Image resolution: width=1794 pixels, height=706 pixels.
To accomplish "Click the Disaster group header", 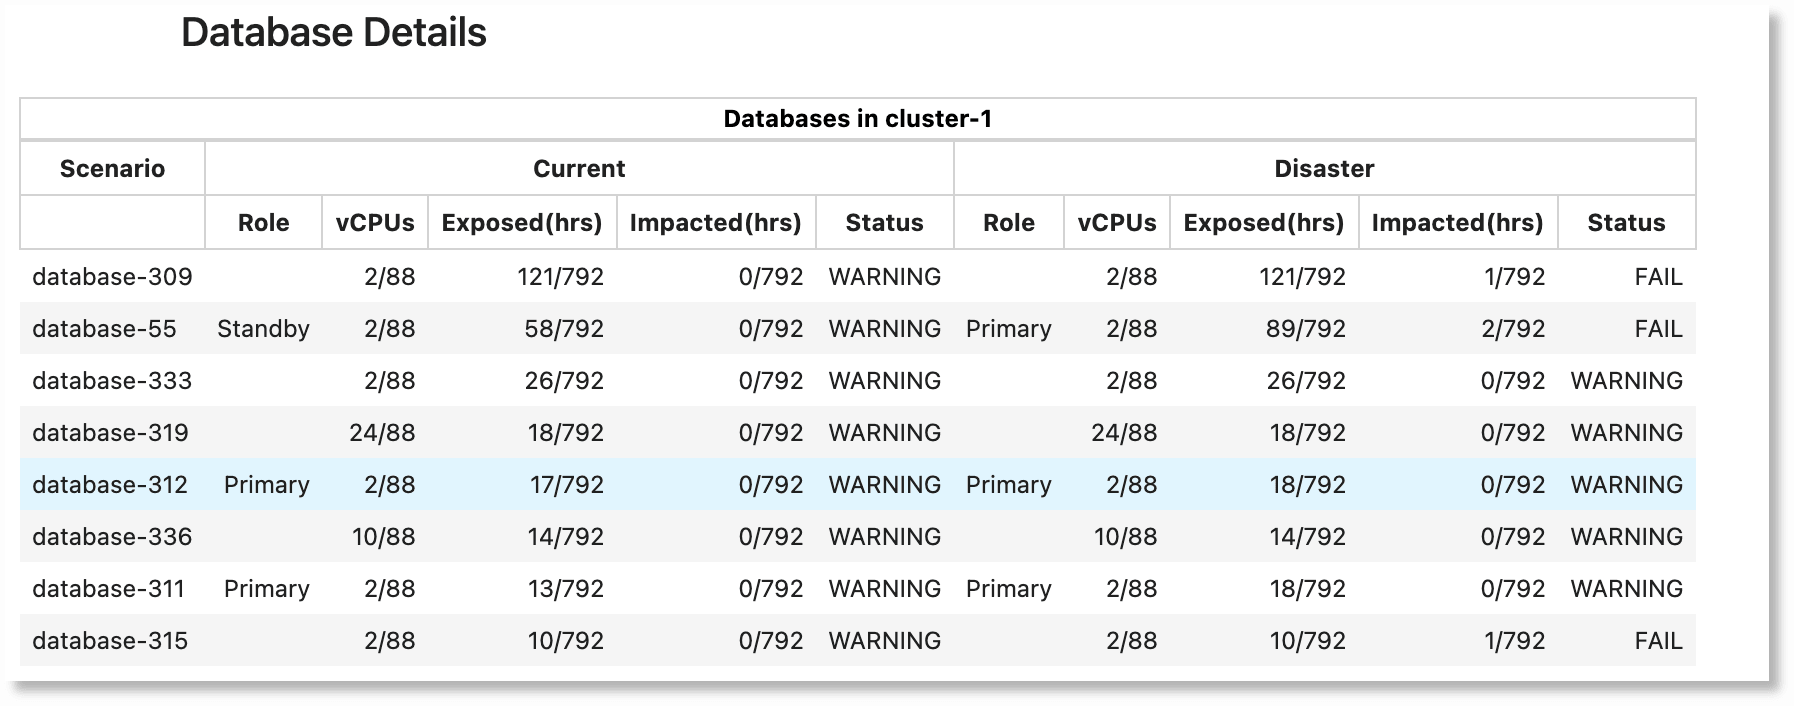I will click(1324, 168).
